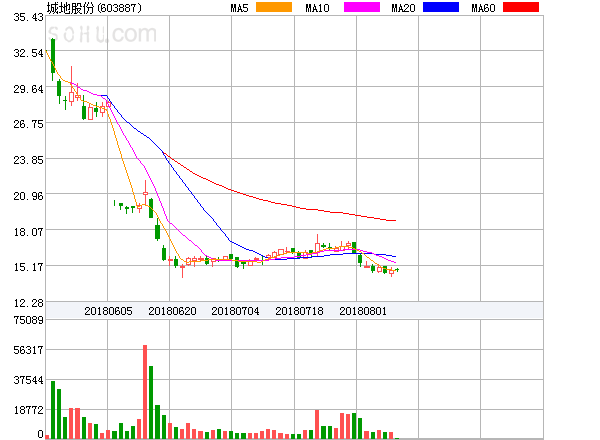Click the 20180605 date label
The width and height of the screenshot is (600, 440).
(x=107, y=312)
